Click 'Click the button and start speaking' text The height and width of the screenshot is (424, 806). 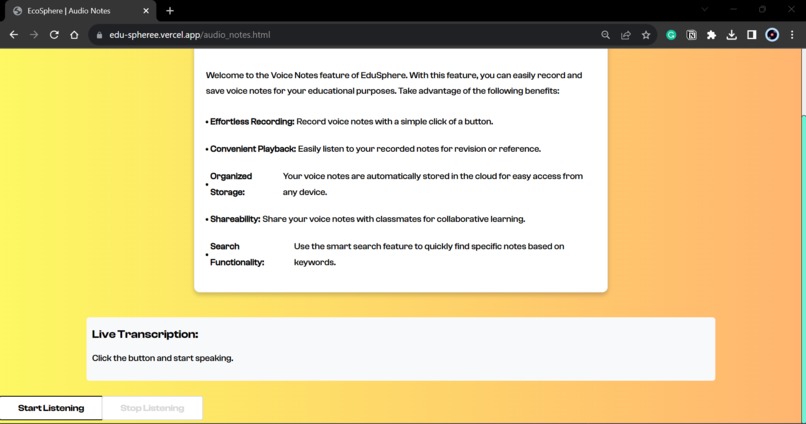(x=162, y=358)
